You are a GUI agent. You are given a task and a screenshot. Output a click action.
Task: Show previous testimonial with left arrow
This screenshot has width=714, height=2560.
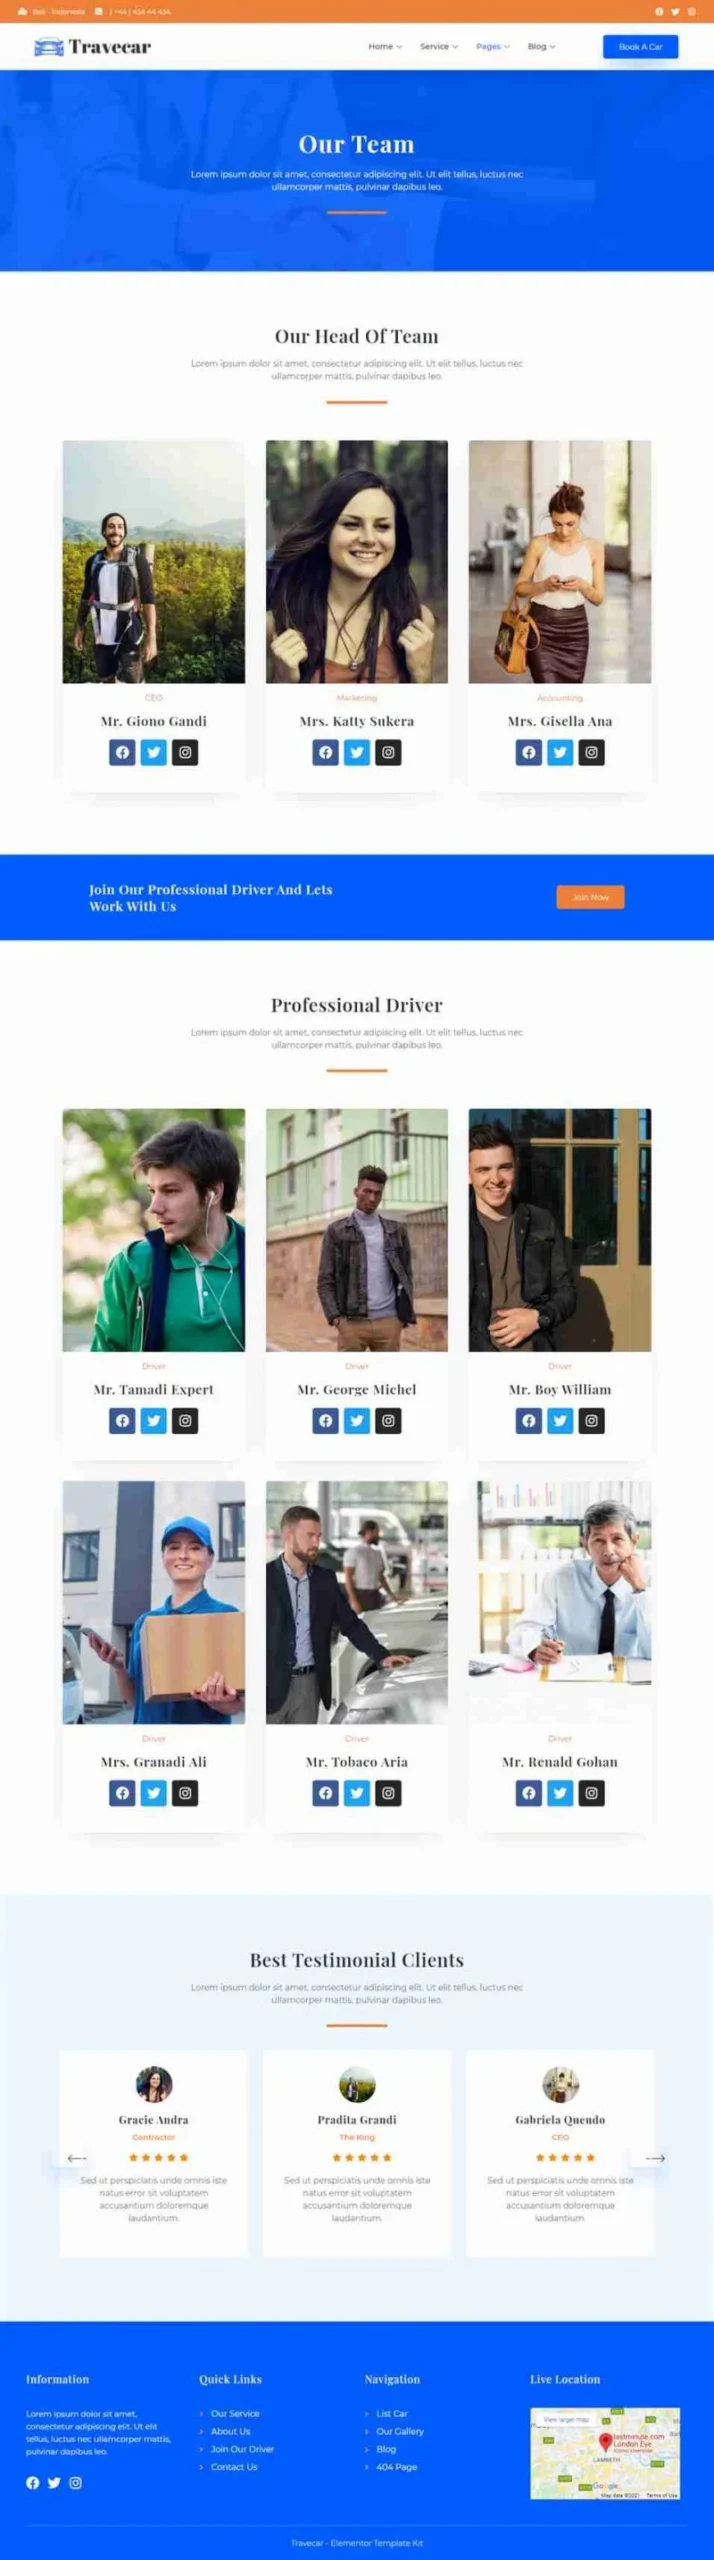(77, 2157)
